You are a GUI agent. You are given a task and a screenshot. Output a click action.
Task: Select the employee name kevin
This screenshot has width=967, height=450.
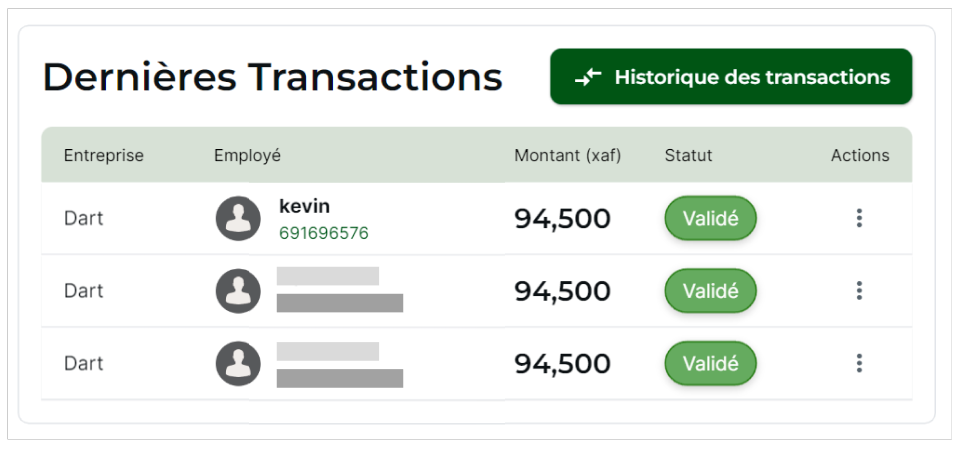(x=304, y=206)
